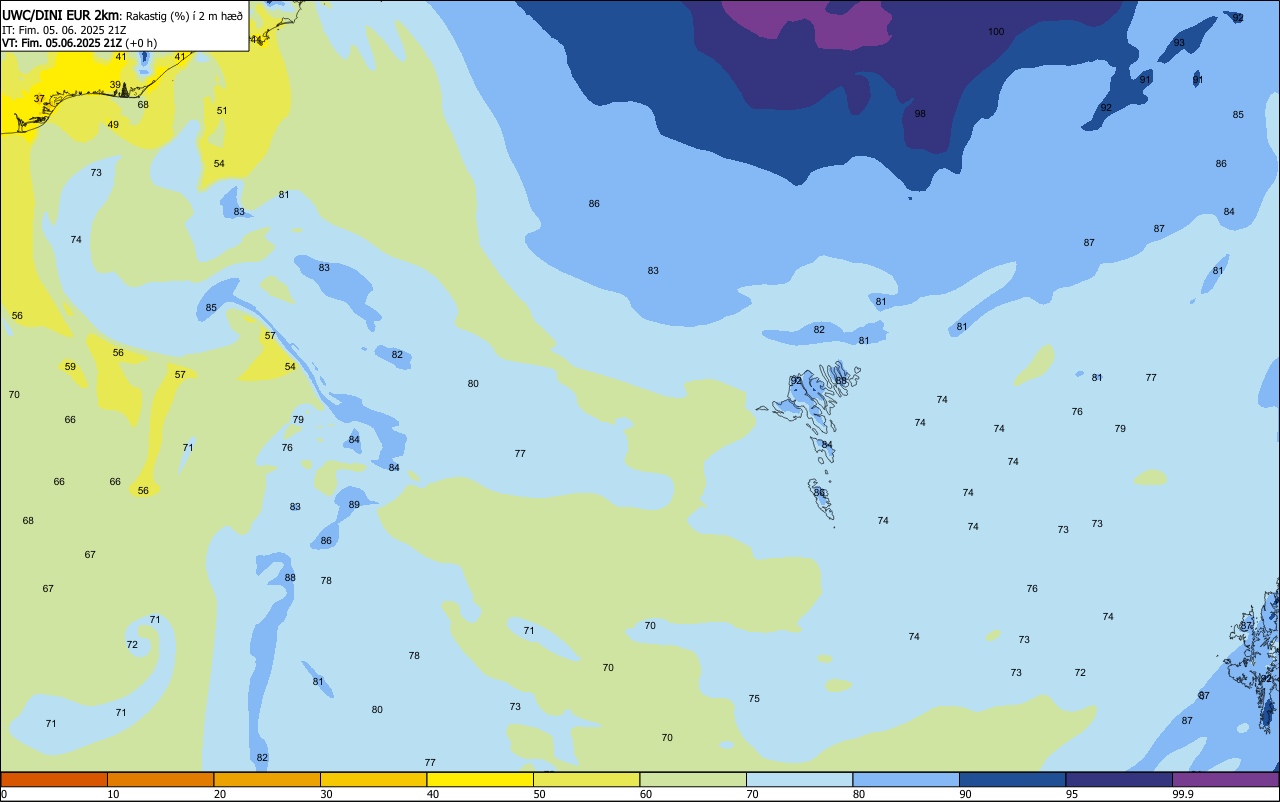
Task: Click the bright yellow 40–50 legend swatch
Action: pos(480,779)
